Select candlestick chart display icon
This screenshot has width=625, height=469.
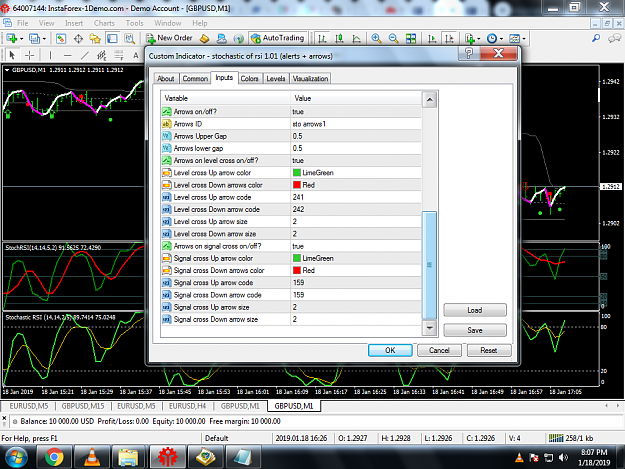click(x=339, y=39)
